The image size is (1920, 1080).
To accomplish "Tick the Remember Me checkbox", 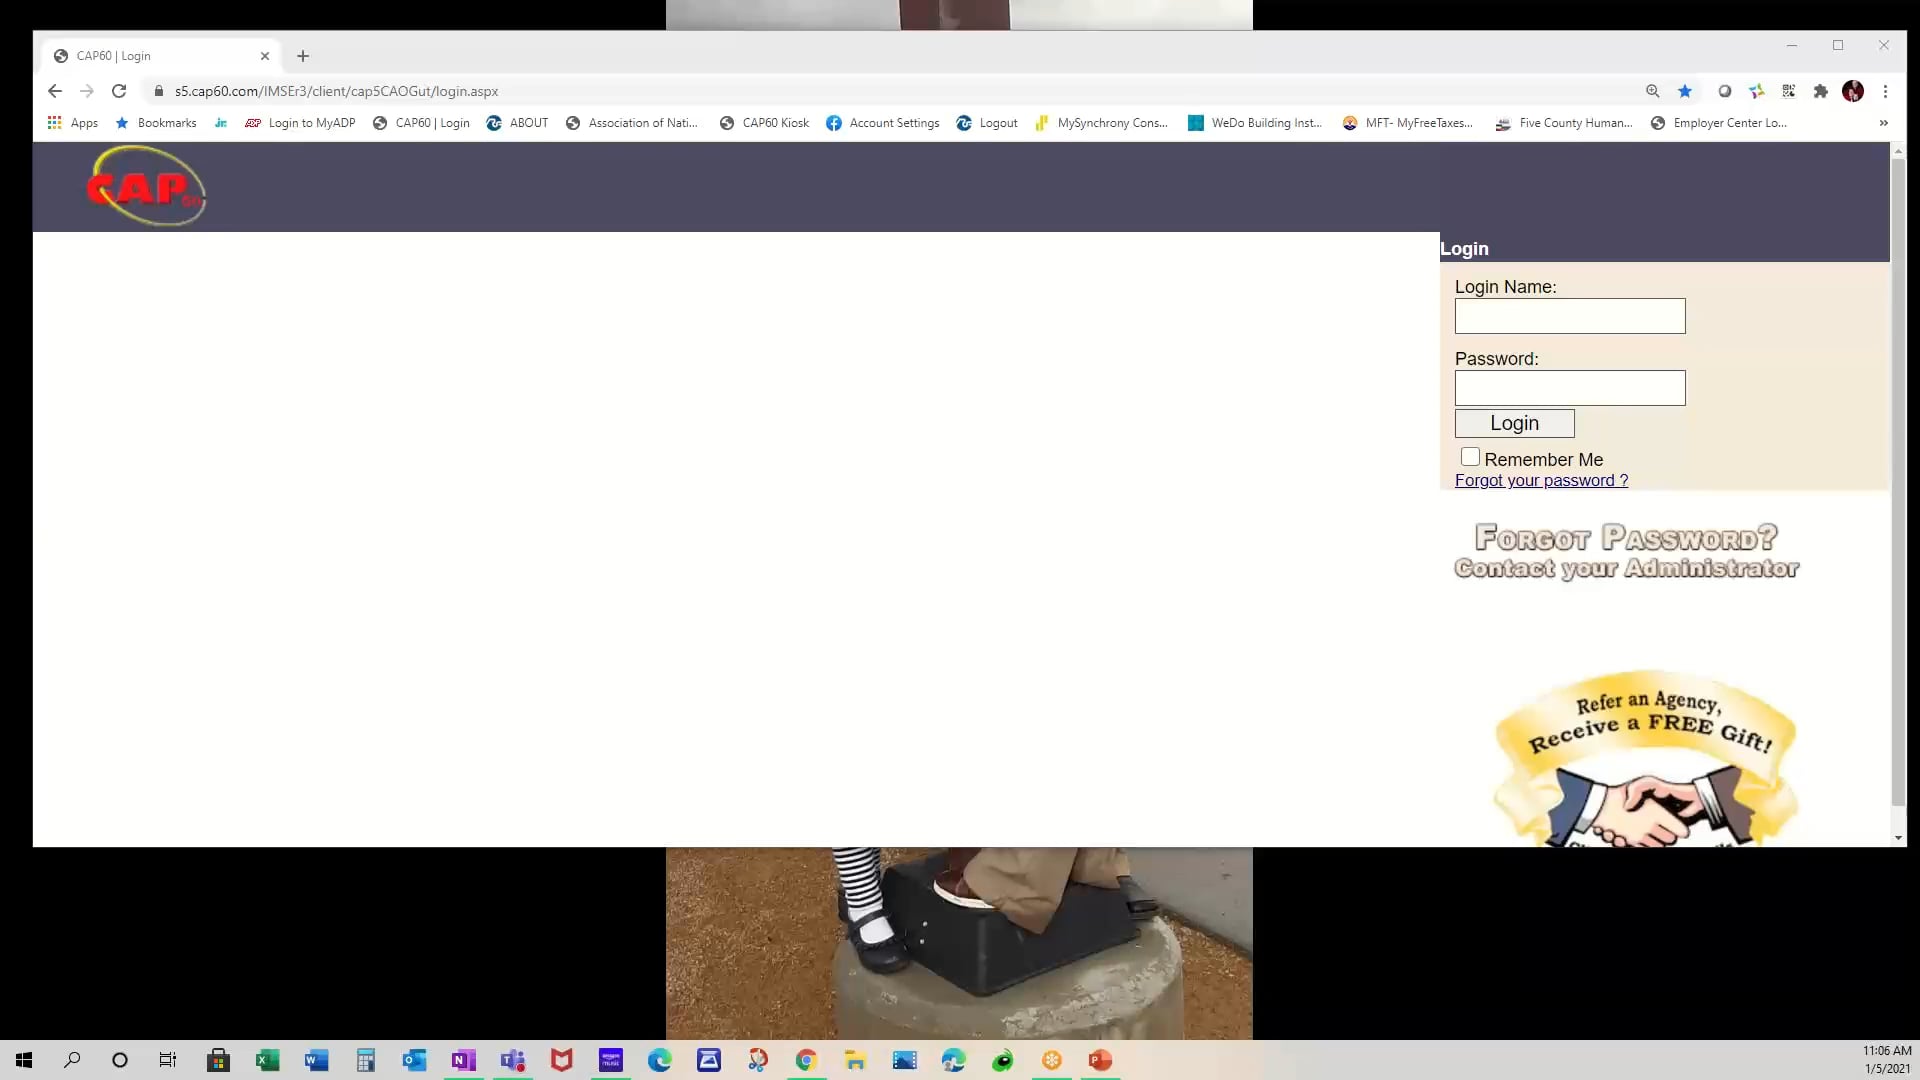I will point(1470,457).
